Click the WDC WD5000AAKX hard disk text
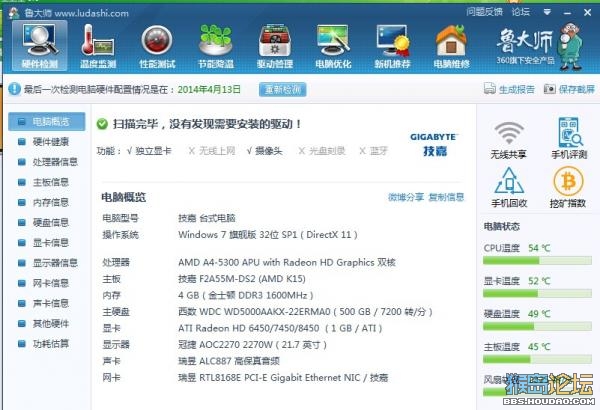This screenshot has width=600, height=410. (305, 312)
